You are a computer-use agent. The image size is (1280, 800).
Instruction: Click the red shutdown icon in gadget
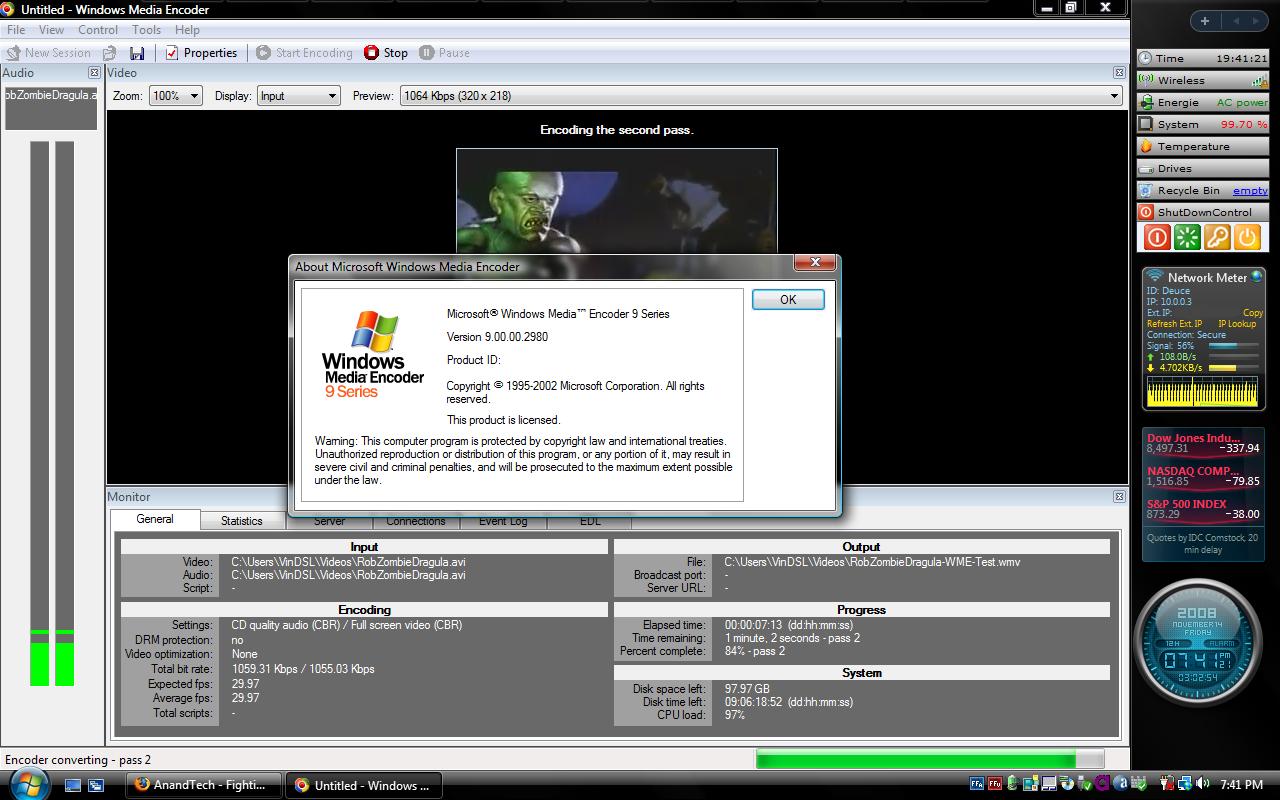coord(1157,237)
